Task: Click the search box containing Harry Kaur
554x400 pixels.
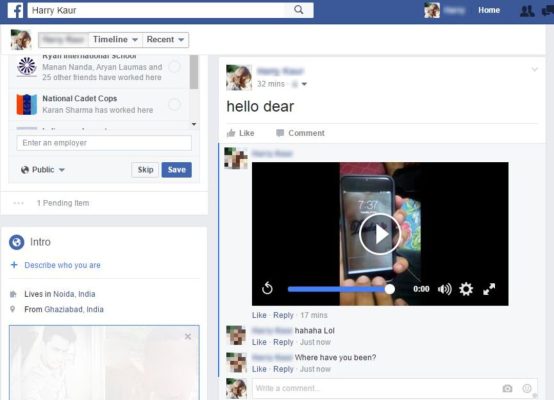Action: pyautogui.click(x=170, y=10)
